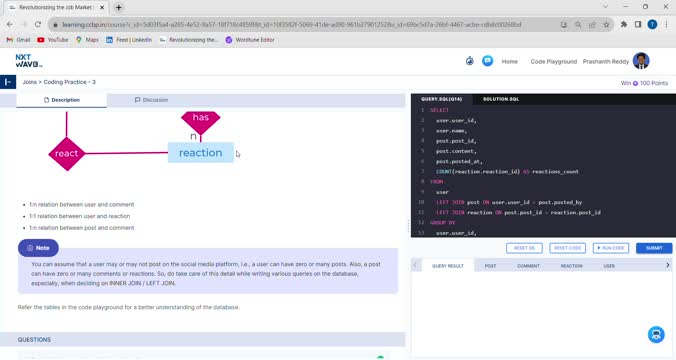Switch to the Description tab

pos(62,100)
